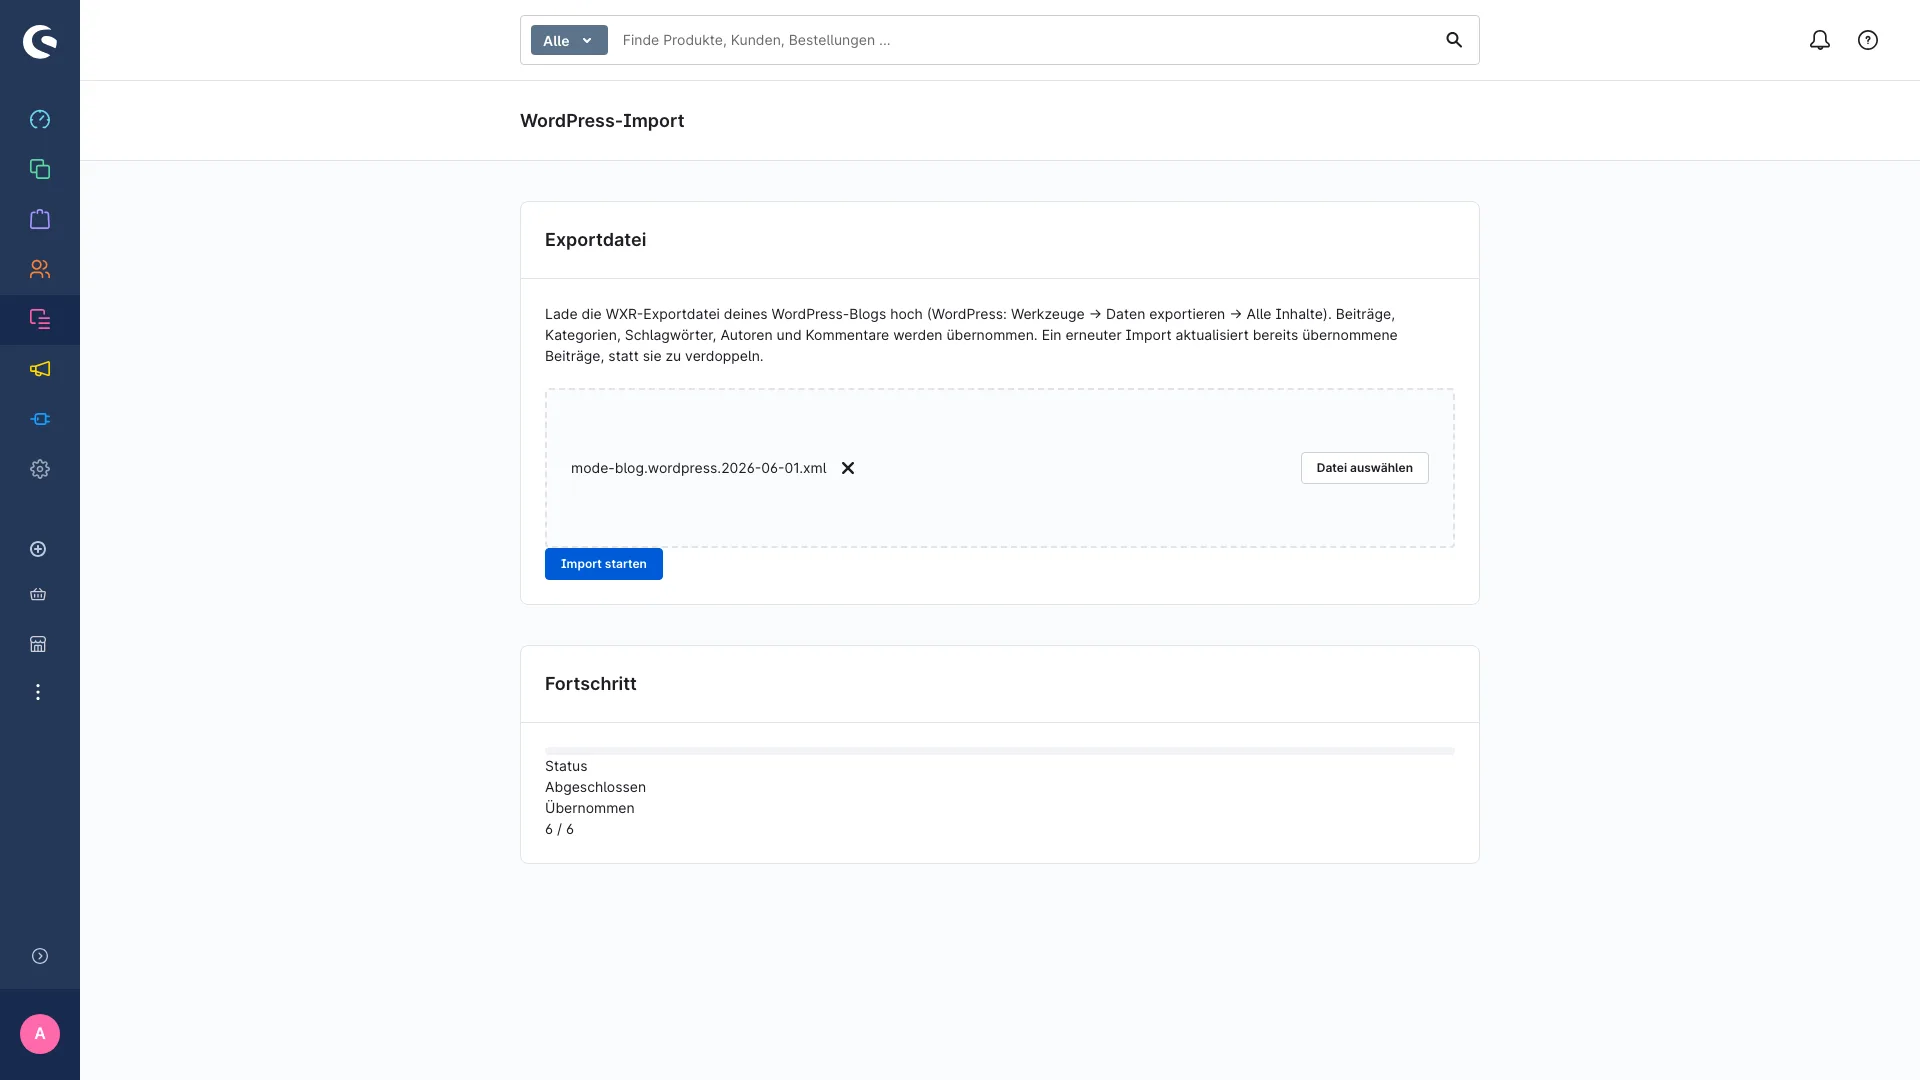Click the Fortschritt card heading
The width and height of the screenshot is (1920, 1080).
tap(590, 684)
